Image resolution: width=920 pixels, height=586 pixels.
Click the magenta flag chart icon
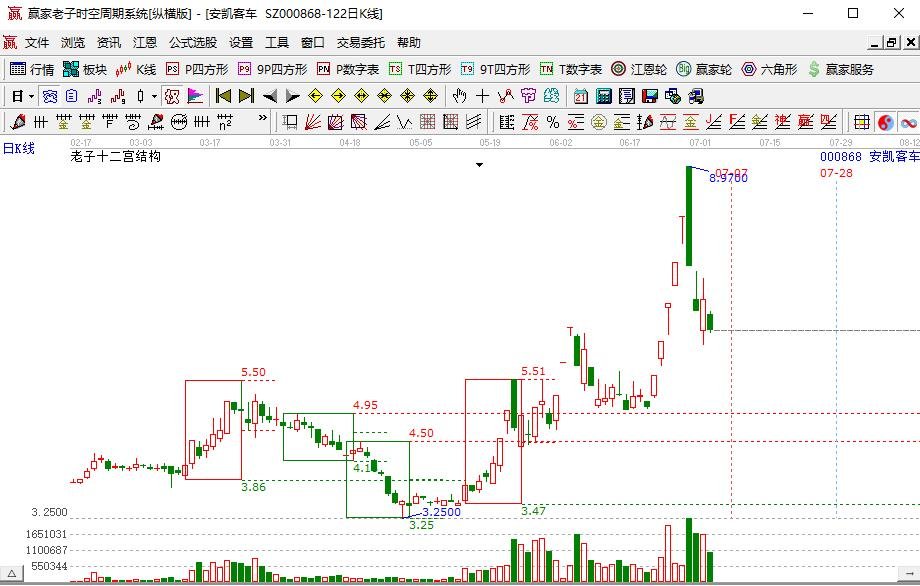point(195,96)
